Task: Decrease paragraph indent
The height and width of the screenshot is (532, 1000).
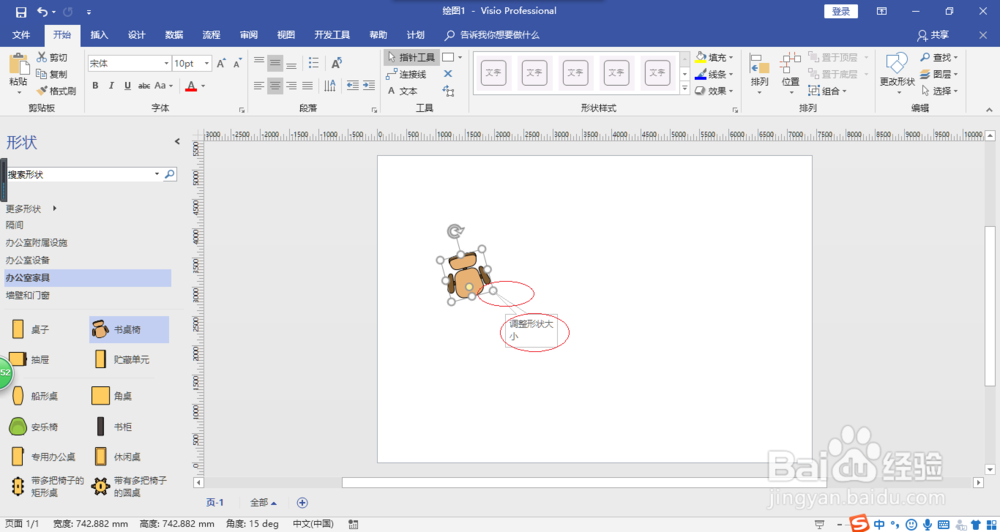Action: coord(352,85)
